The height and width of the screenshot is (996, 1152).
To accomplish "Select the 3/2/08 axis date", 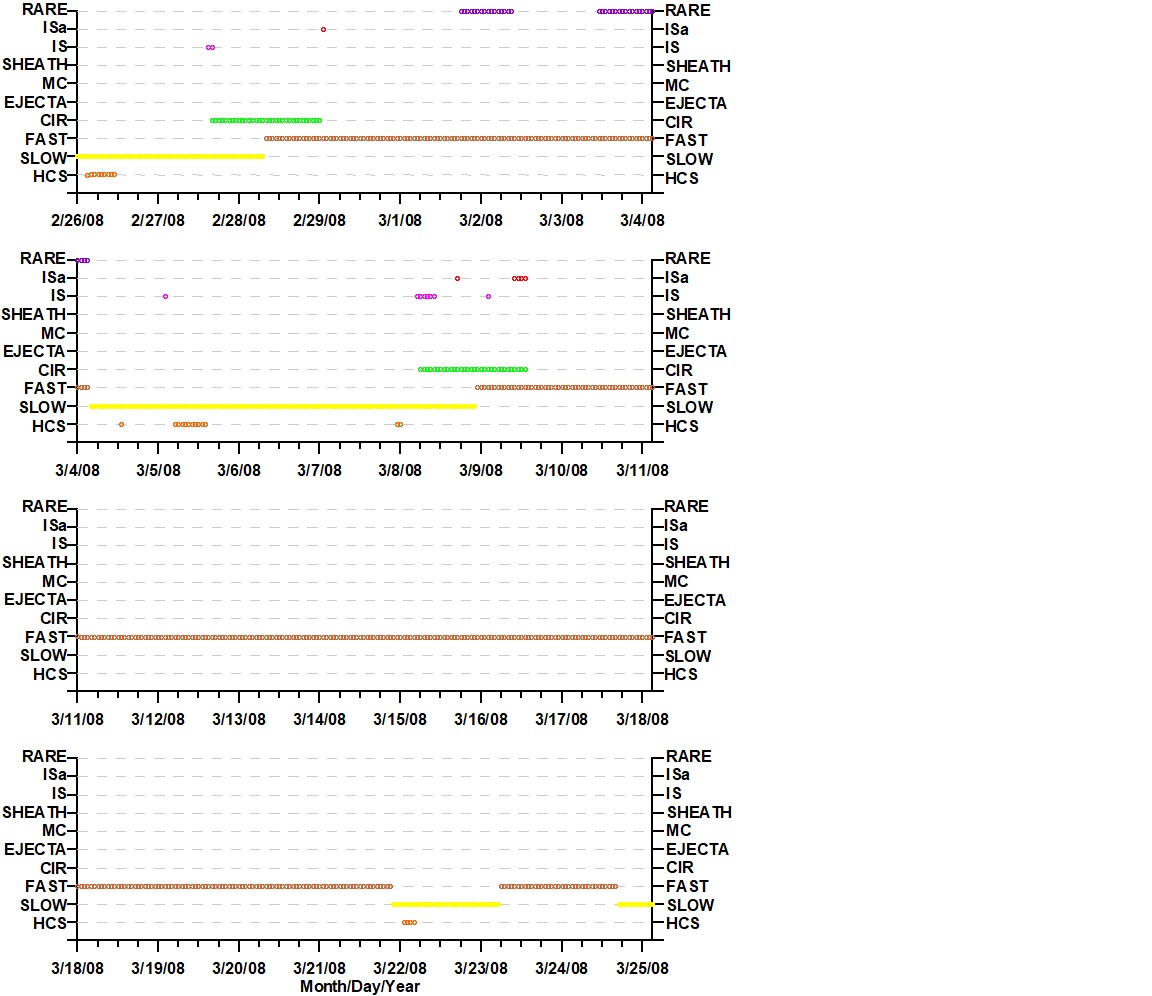I will coord(480,220).
